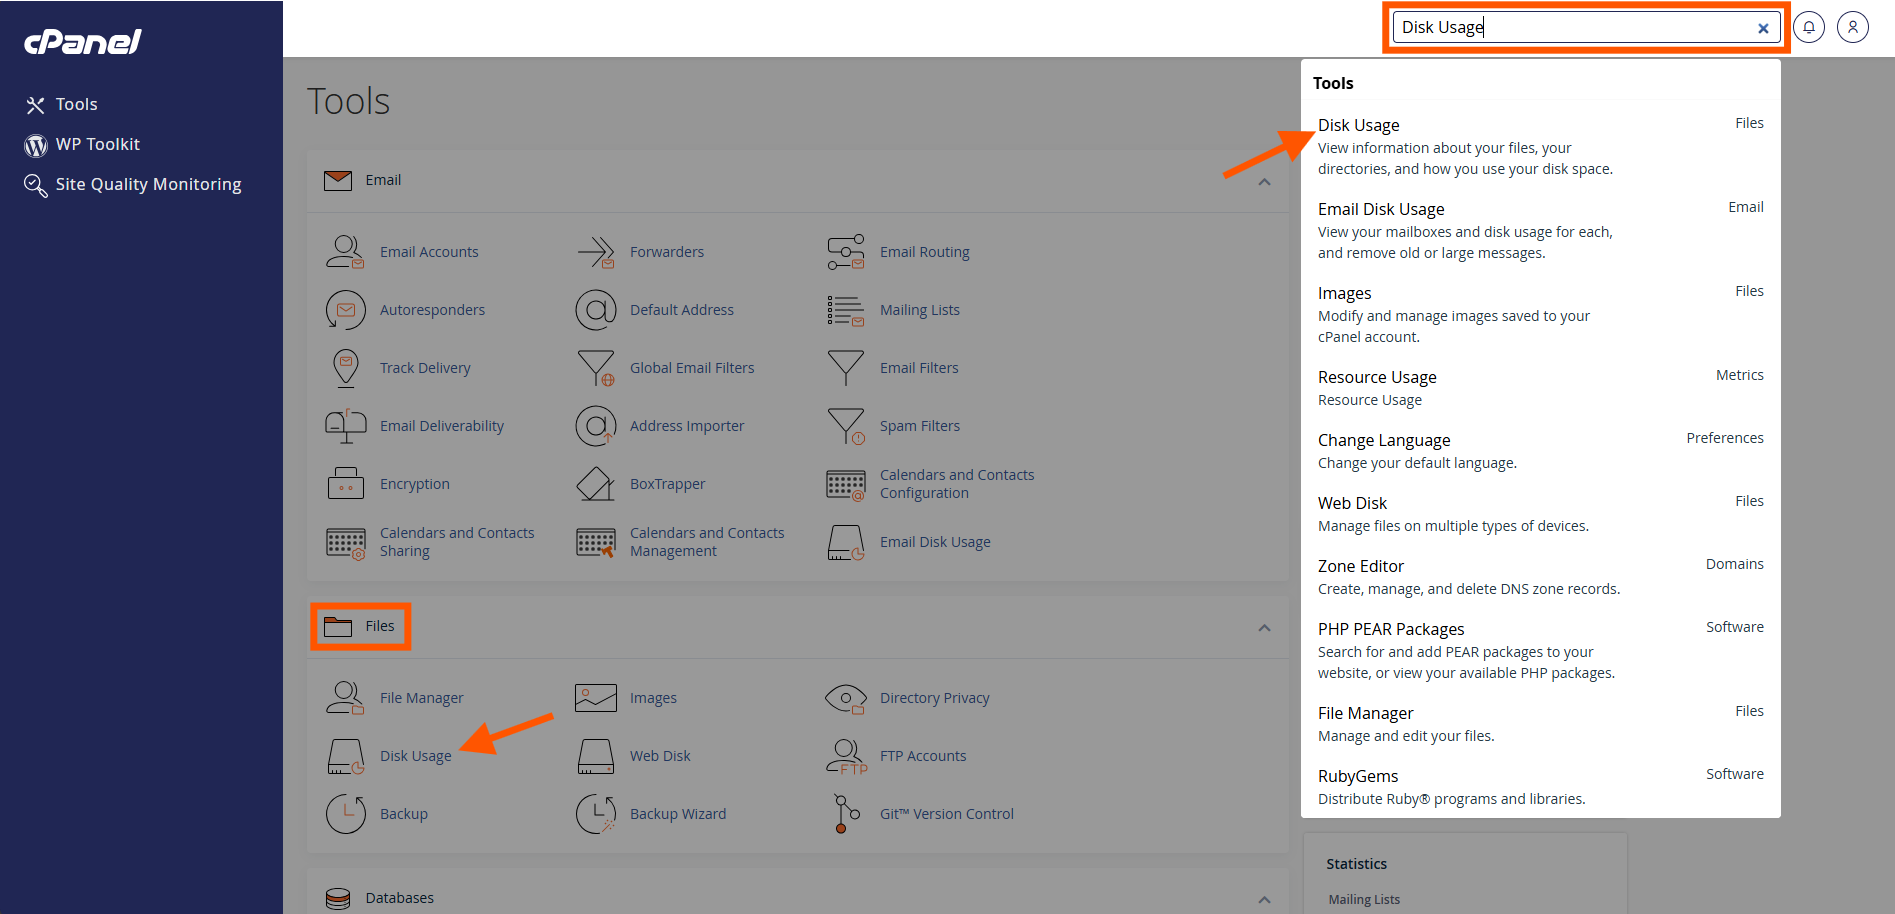The image size is (1895, 914).
Task: Collapse the Databases section chevron
Action: click(x=1264, y=899)
